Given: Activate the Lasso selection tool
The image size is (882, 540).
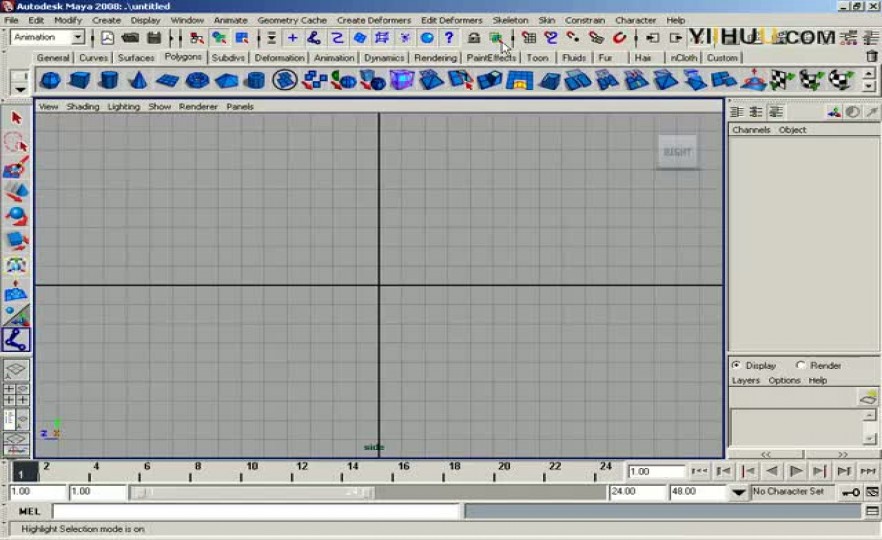Looking at the screenshot, I should click(x=16, y=143).
